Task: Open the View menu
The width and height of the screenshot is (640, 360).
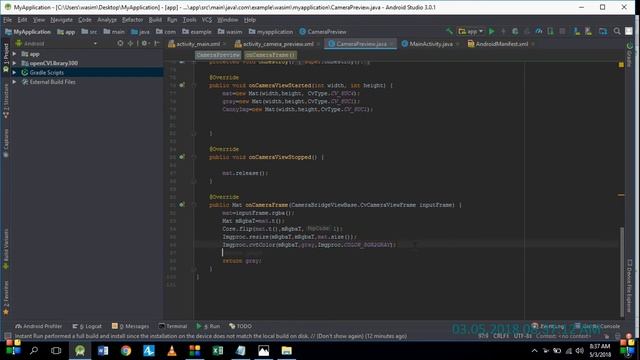Action: pyautogui.click(x=39, y=20)
